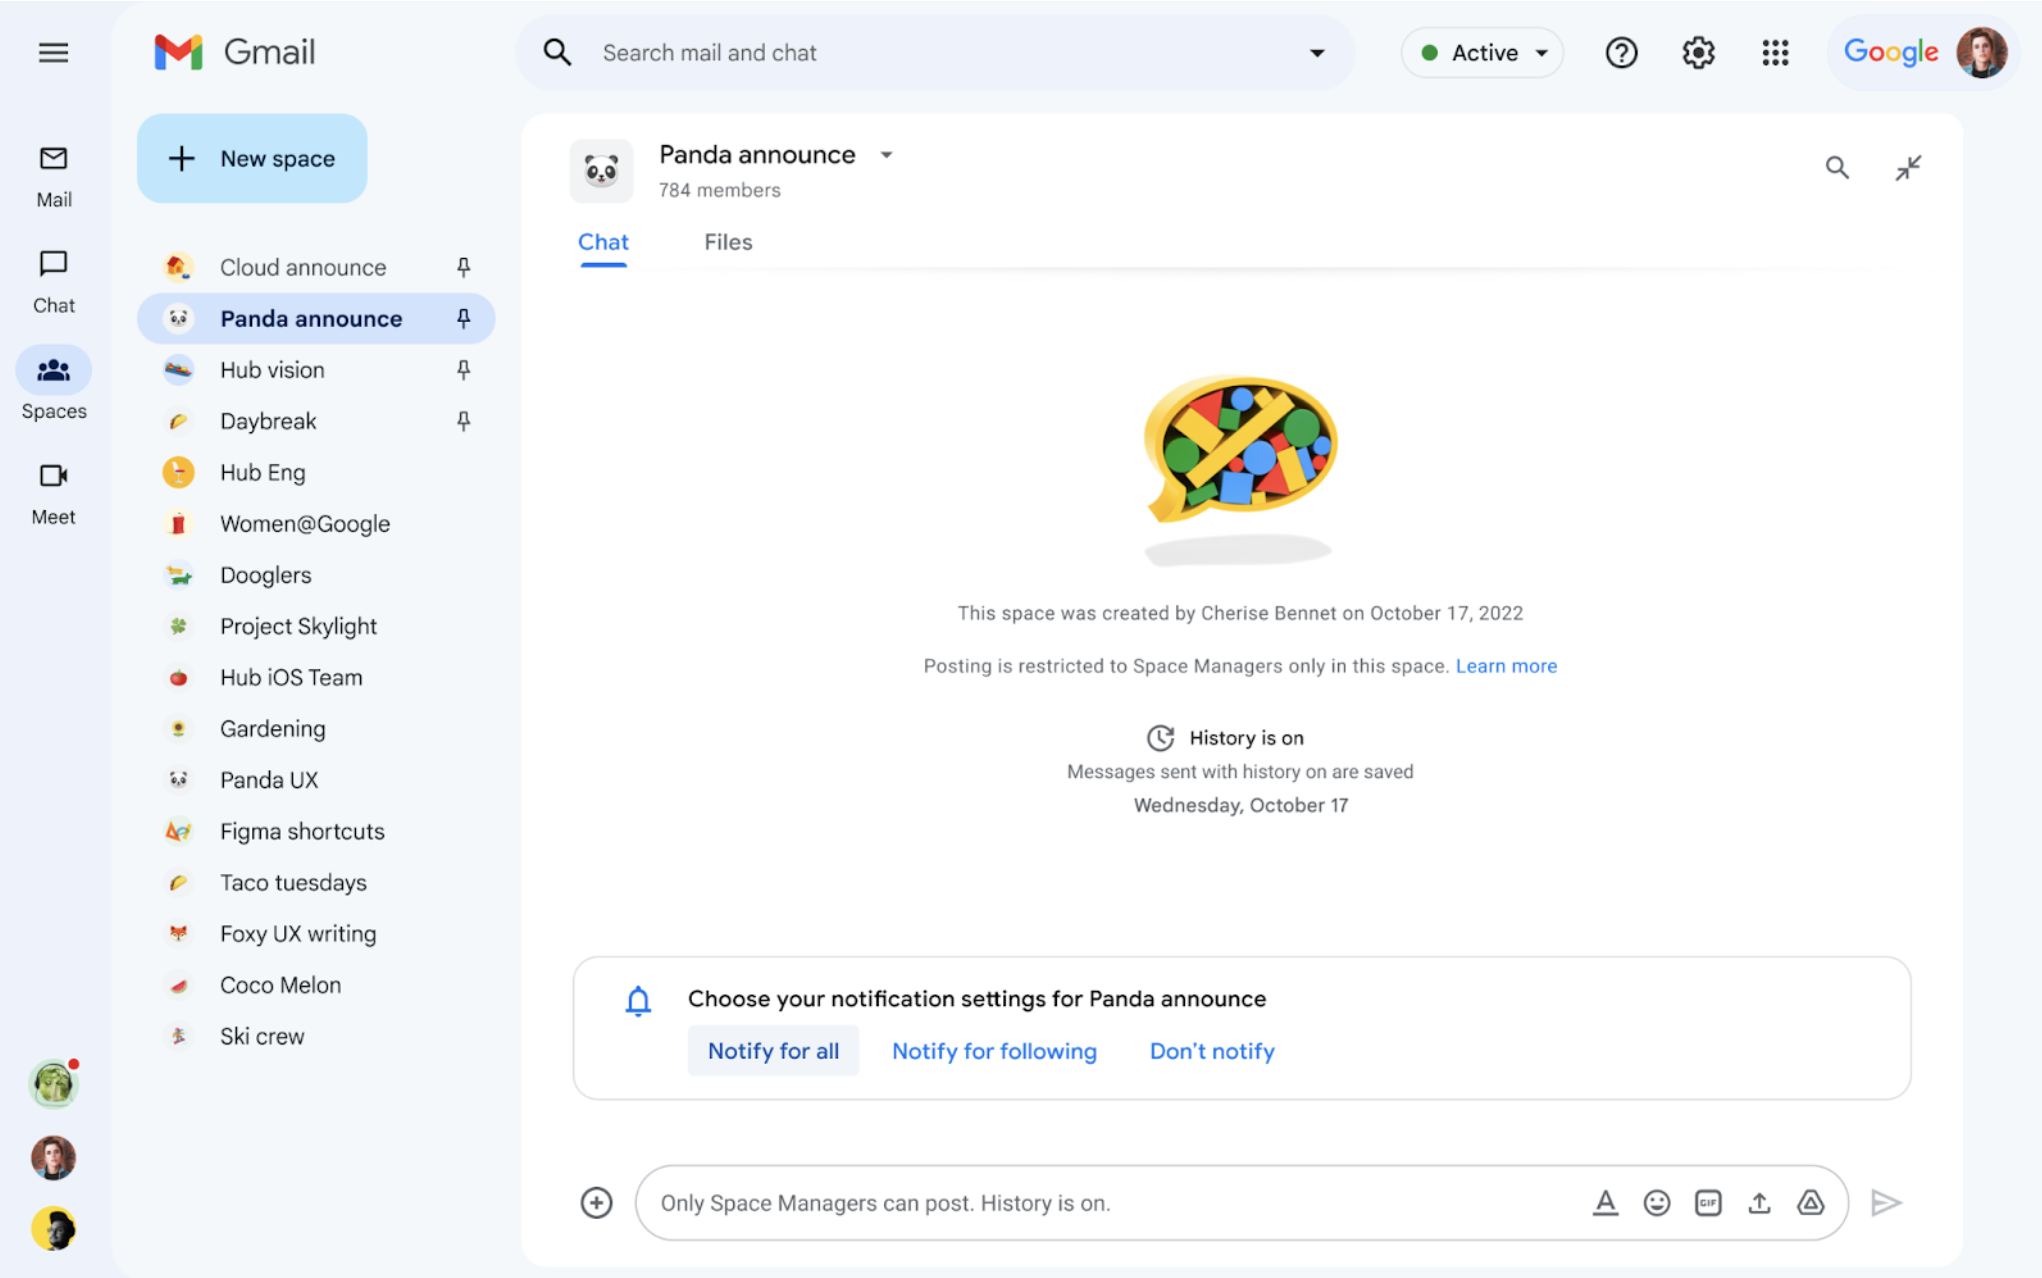This screenshot has height=1278, width=2042.
Task: Open Gmail settings gear
Action: (x=1698, y=53)
